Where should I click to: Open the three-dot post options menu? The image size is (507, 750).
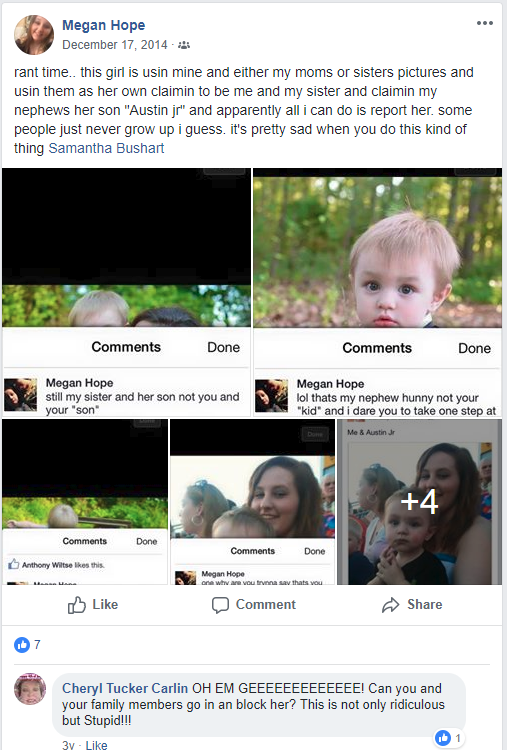point(485,23)
